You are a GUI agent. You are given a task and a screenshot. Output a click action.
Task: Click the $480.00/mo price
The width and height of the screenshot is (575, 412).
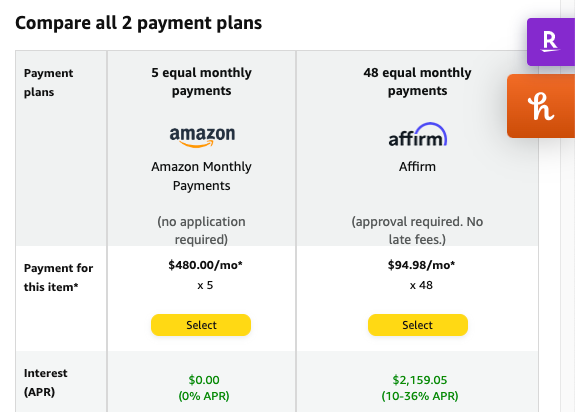pyautogui.click(x=205, y=265)
